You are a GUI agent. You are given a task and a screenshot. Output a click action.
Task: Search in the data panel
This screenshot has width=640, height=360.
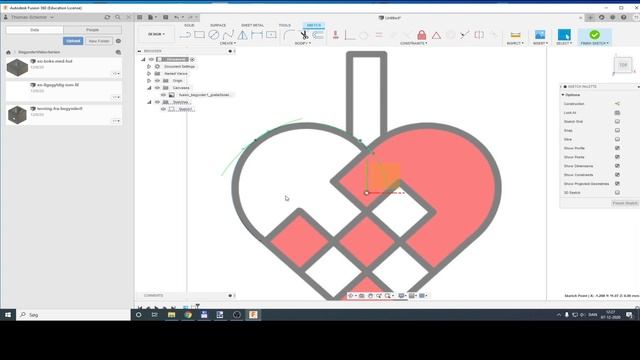118,17
